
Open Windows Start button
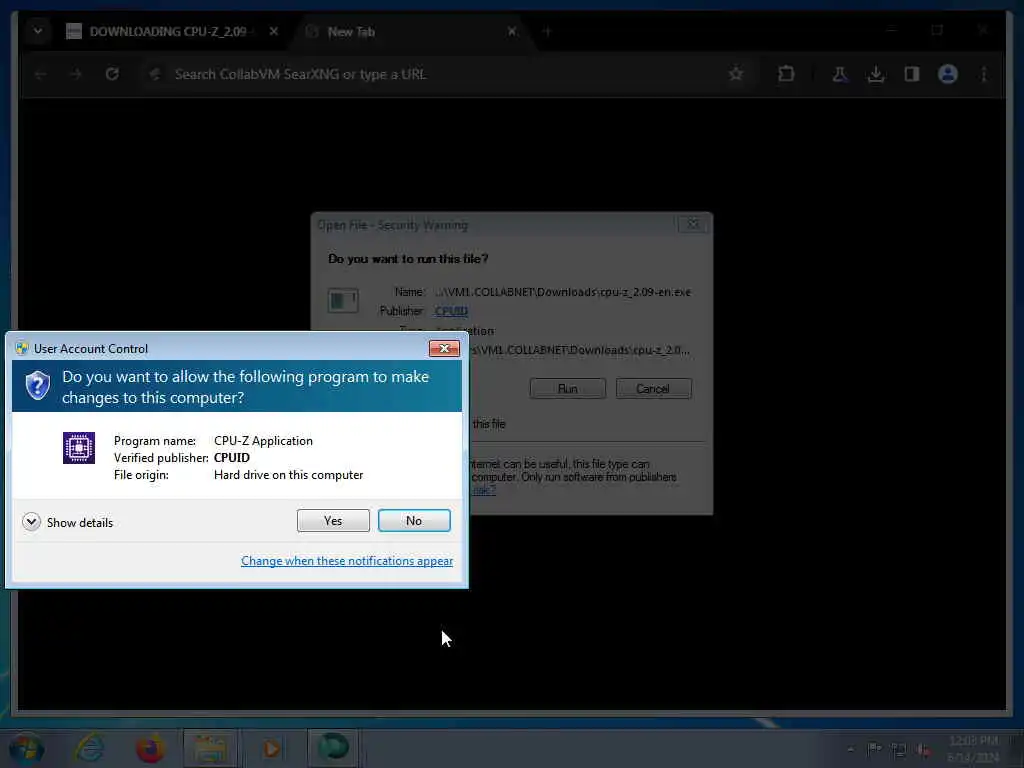pos(26,748)
